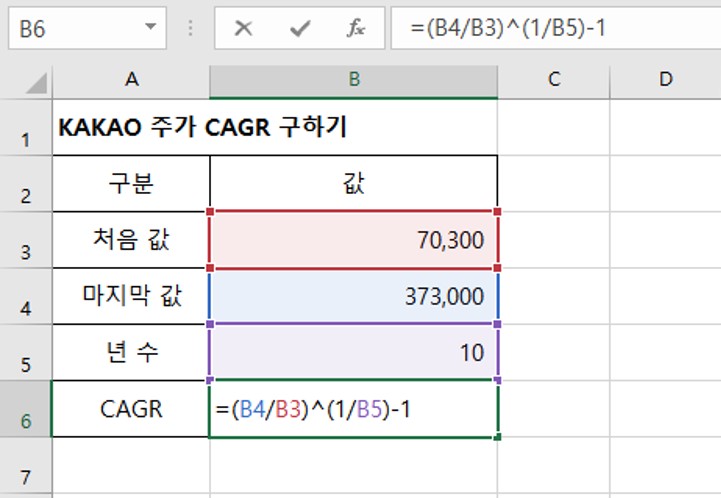Click cell B6 with the CAGR formula

pos(354,409)
